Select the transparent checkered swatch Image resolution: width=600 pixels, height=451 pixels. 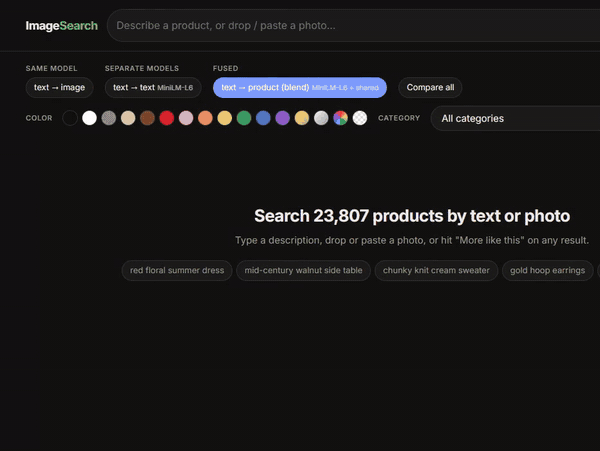[x=360, y=118]
